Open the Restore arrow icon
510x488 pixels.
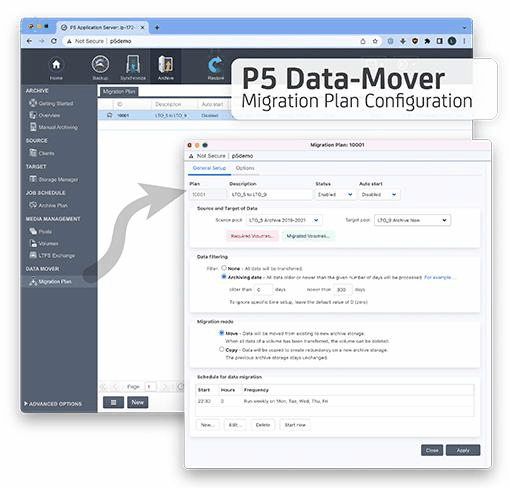[216, 65]
